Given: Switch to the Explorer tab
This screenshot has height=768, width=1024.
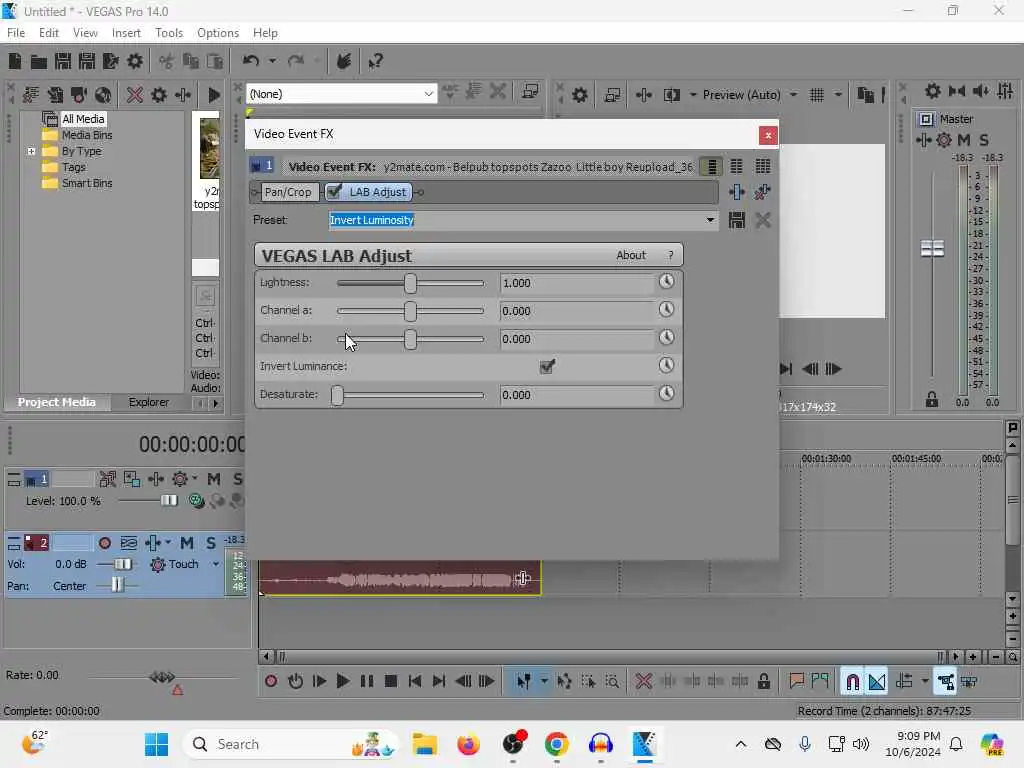Looking at the screenshot, I should (x=149, y=402).
